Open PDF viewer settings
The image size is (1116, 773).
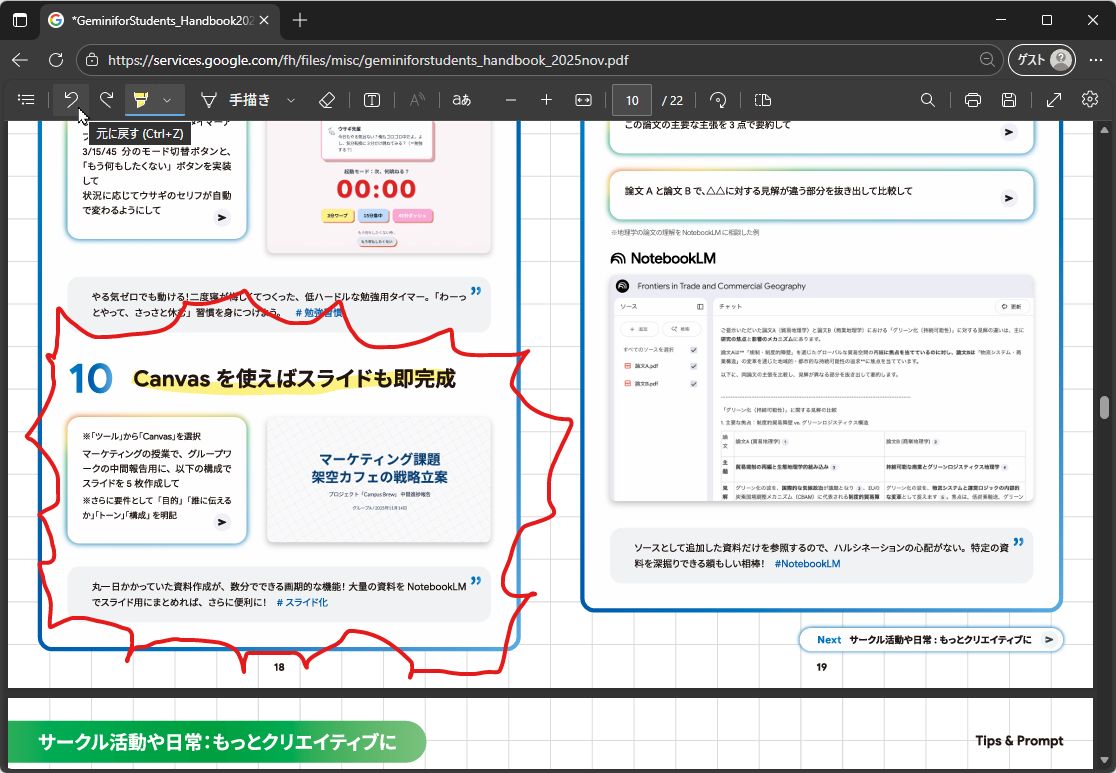pyautogui.click(x=1089, y=99)
